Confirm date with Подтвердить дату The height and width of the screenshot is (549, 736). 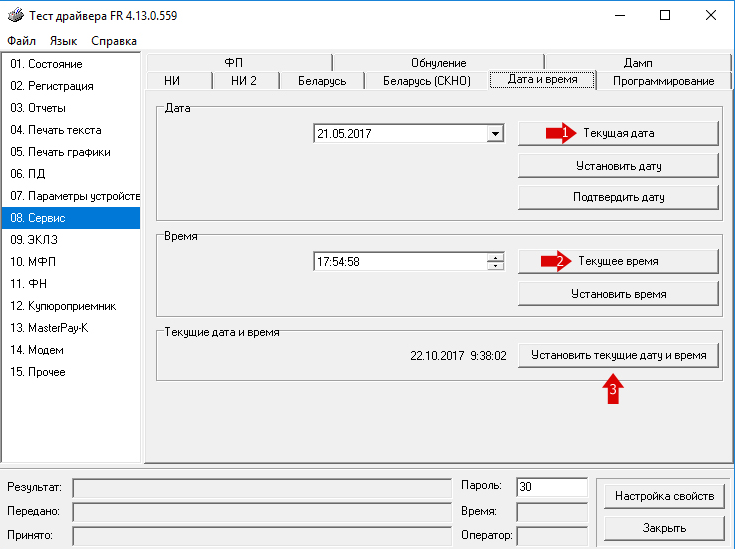point(618,197)
